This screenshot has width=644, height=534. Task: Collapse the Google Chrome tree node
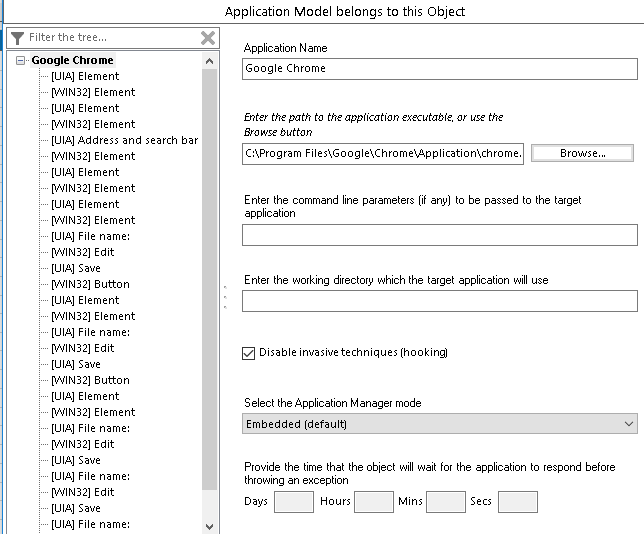coord(22,61)
